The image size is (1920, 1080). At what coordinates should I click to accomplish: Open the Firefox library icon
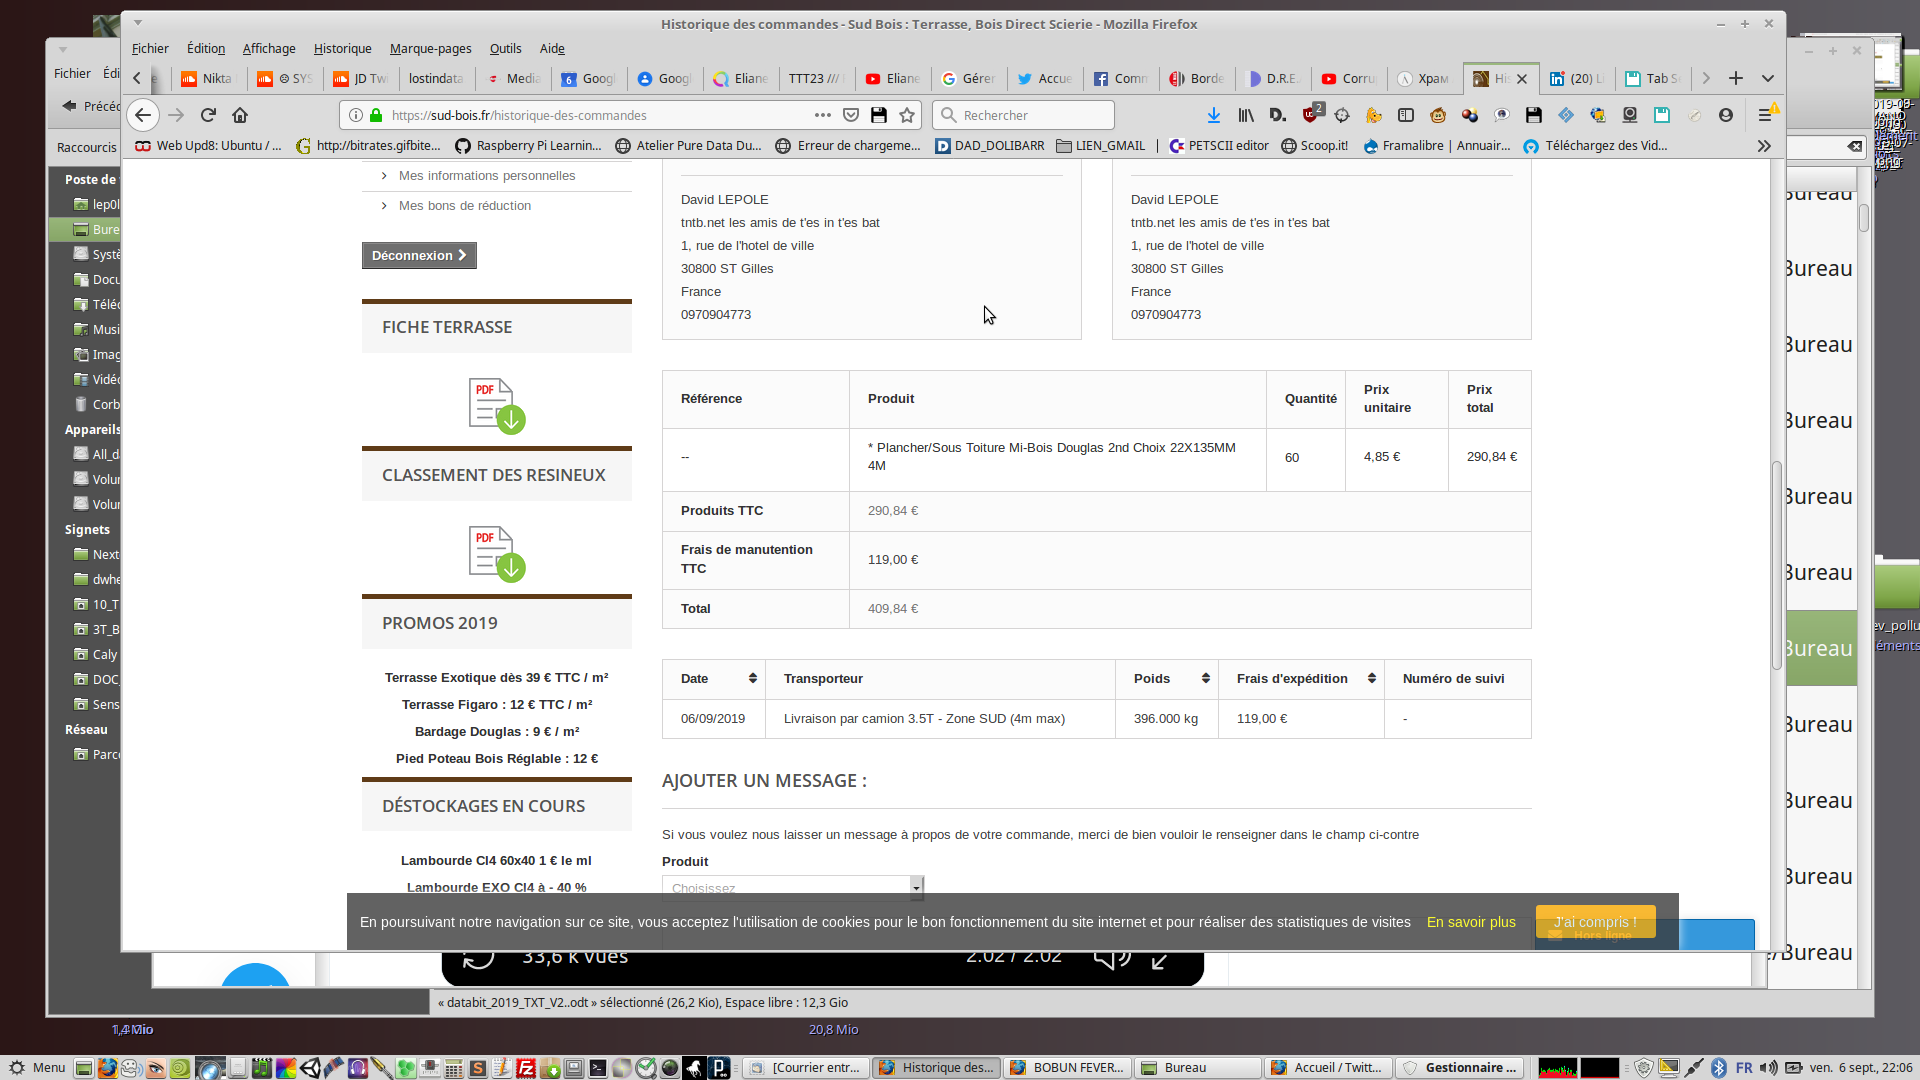(1246, 115)
